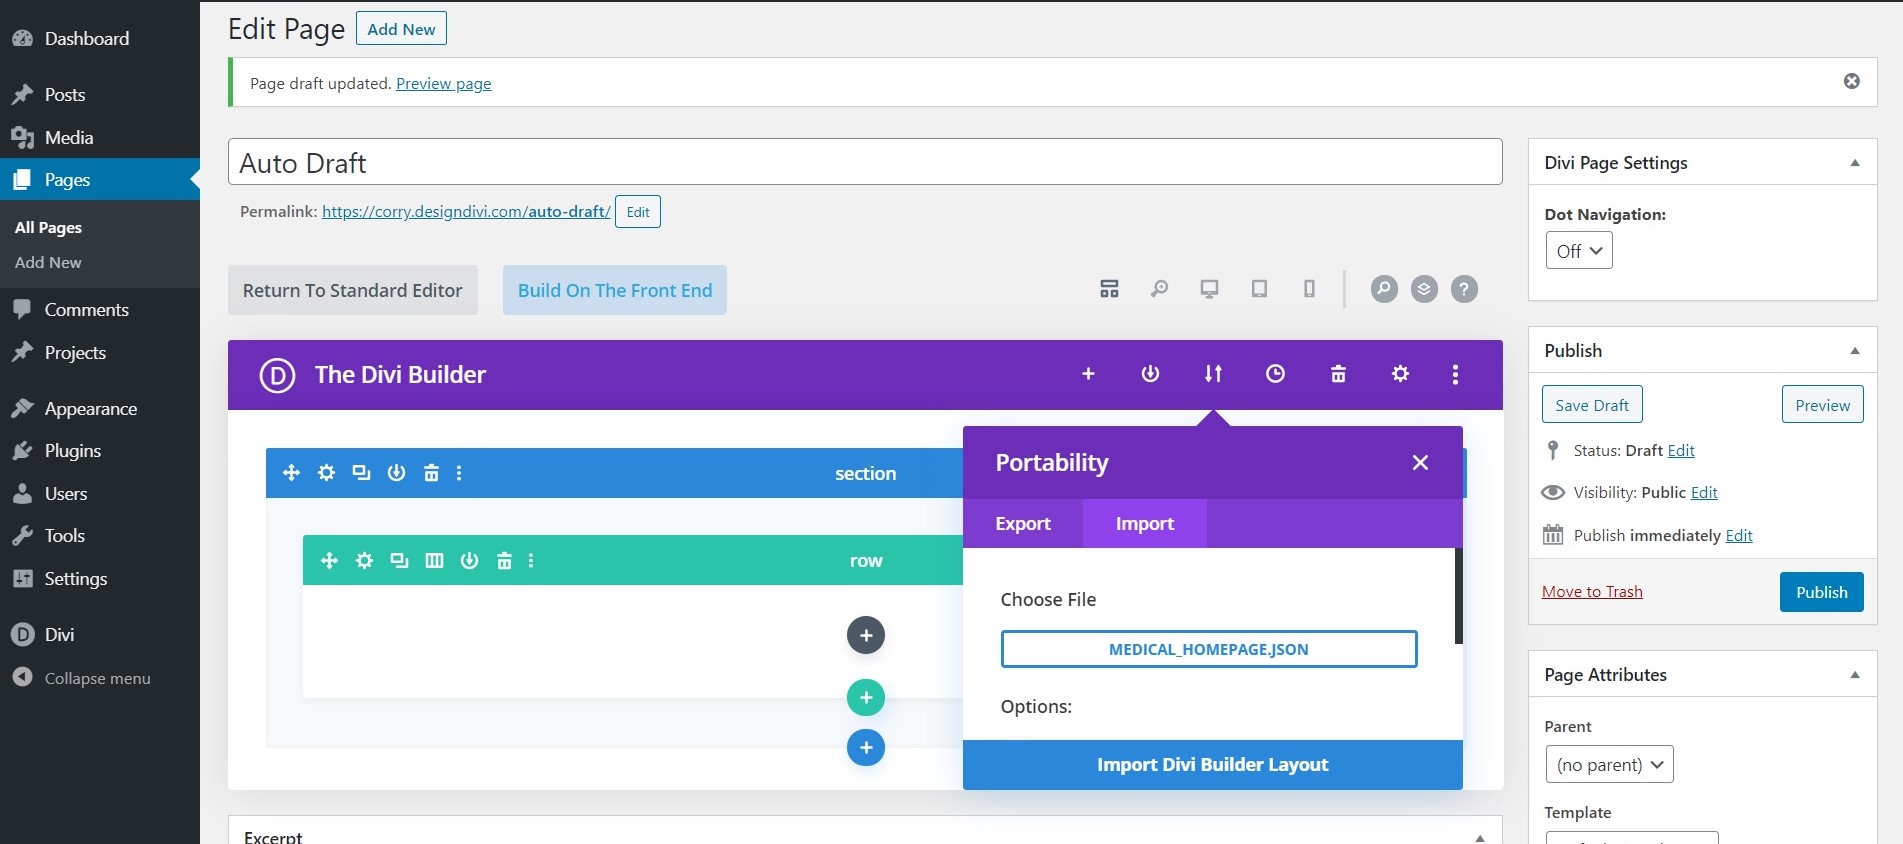Open the round help question icon
Viewport: 1903px width, 844px height.
[x=1464, y=289]
